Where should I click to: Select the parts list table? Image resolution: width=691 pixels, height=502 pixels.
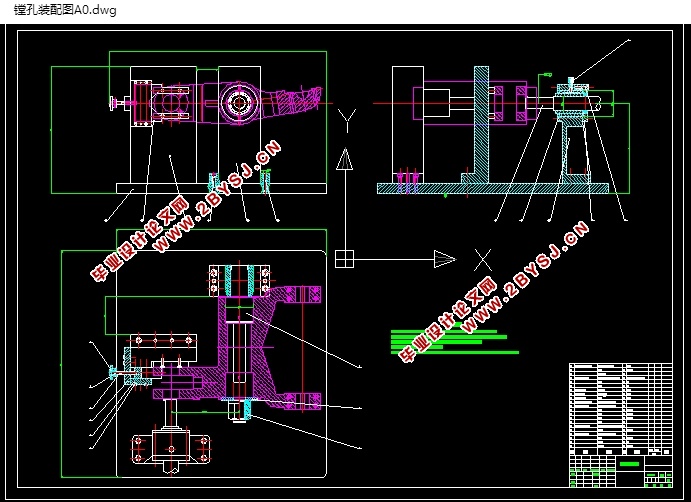(x=620, y=409)
